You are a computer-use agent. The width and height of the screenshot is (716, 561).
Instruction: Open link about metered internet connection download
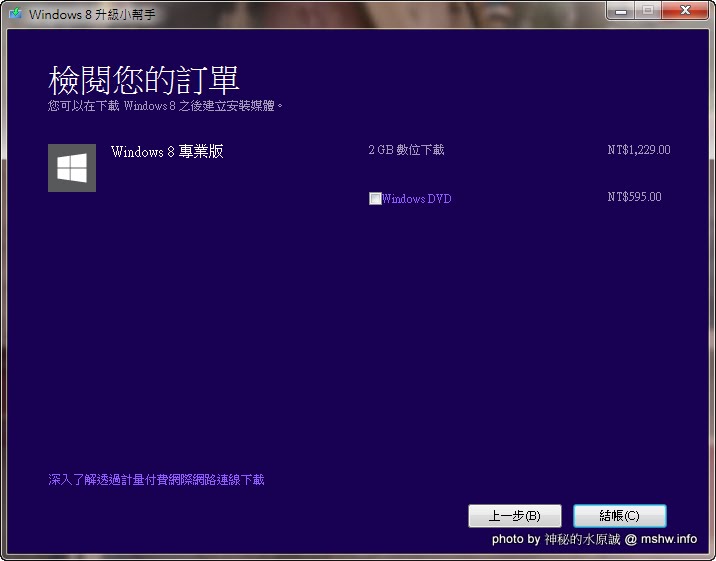click(x=156, y=480)
